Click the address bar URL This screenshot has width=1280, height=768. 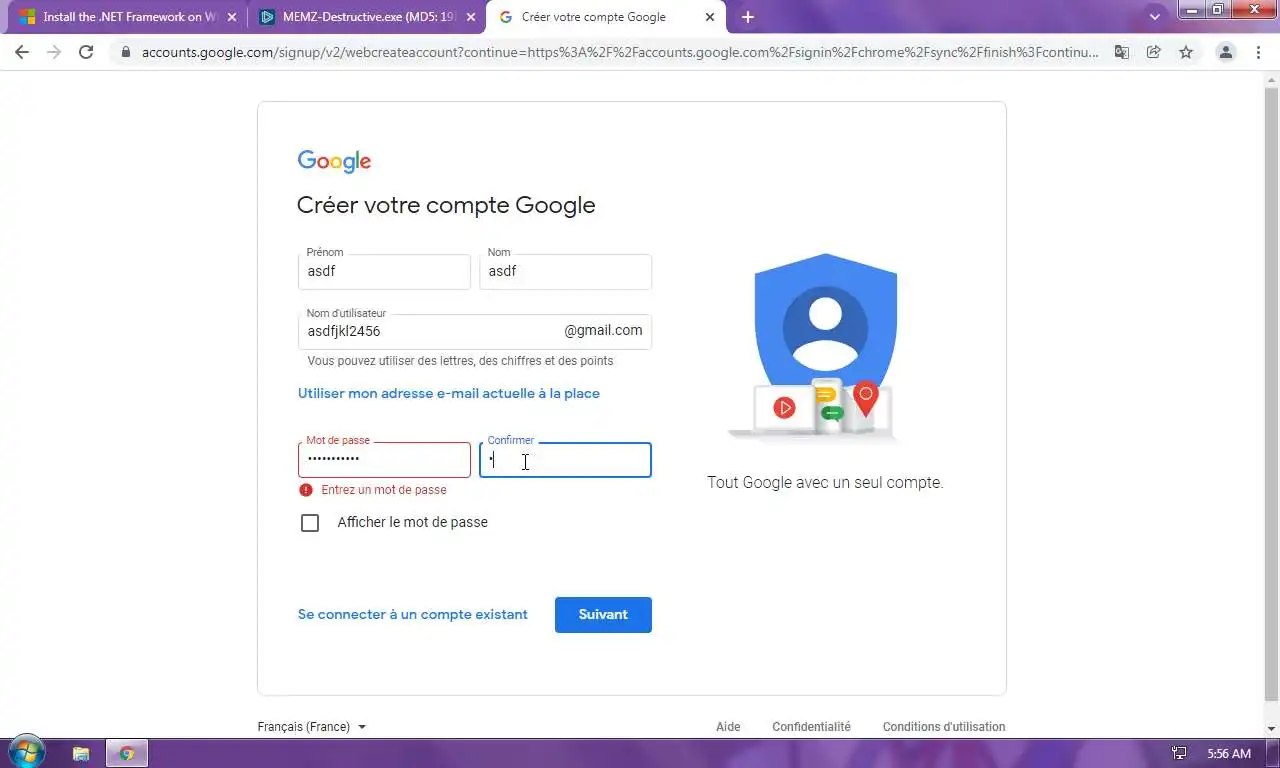[x=620, y=52]
